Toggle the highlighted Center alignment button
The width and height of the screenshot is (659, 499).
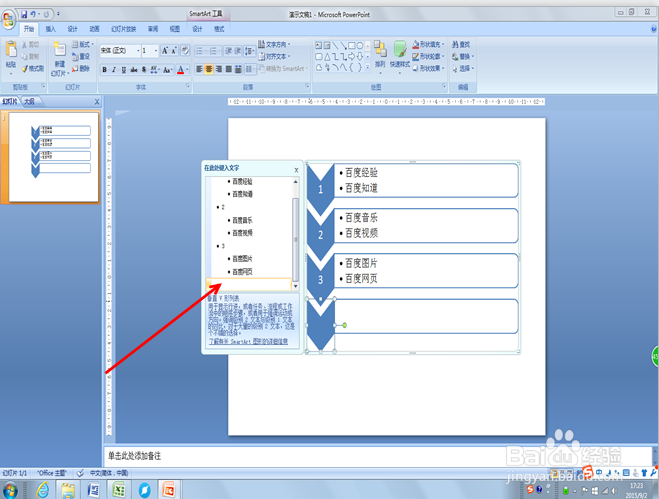click(x=209, y=69)
